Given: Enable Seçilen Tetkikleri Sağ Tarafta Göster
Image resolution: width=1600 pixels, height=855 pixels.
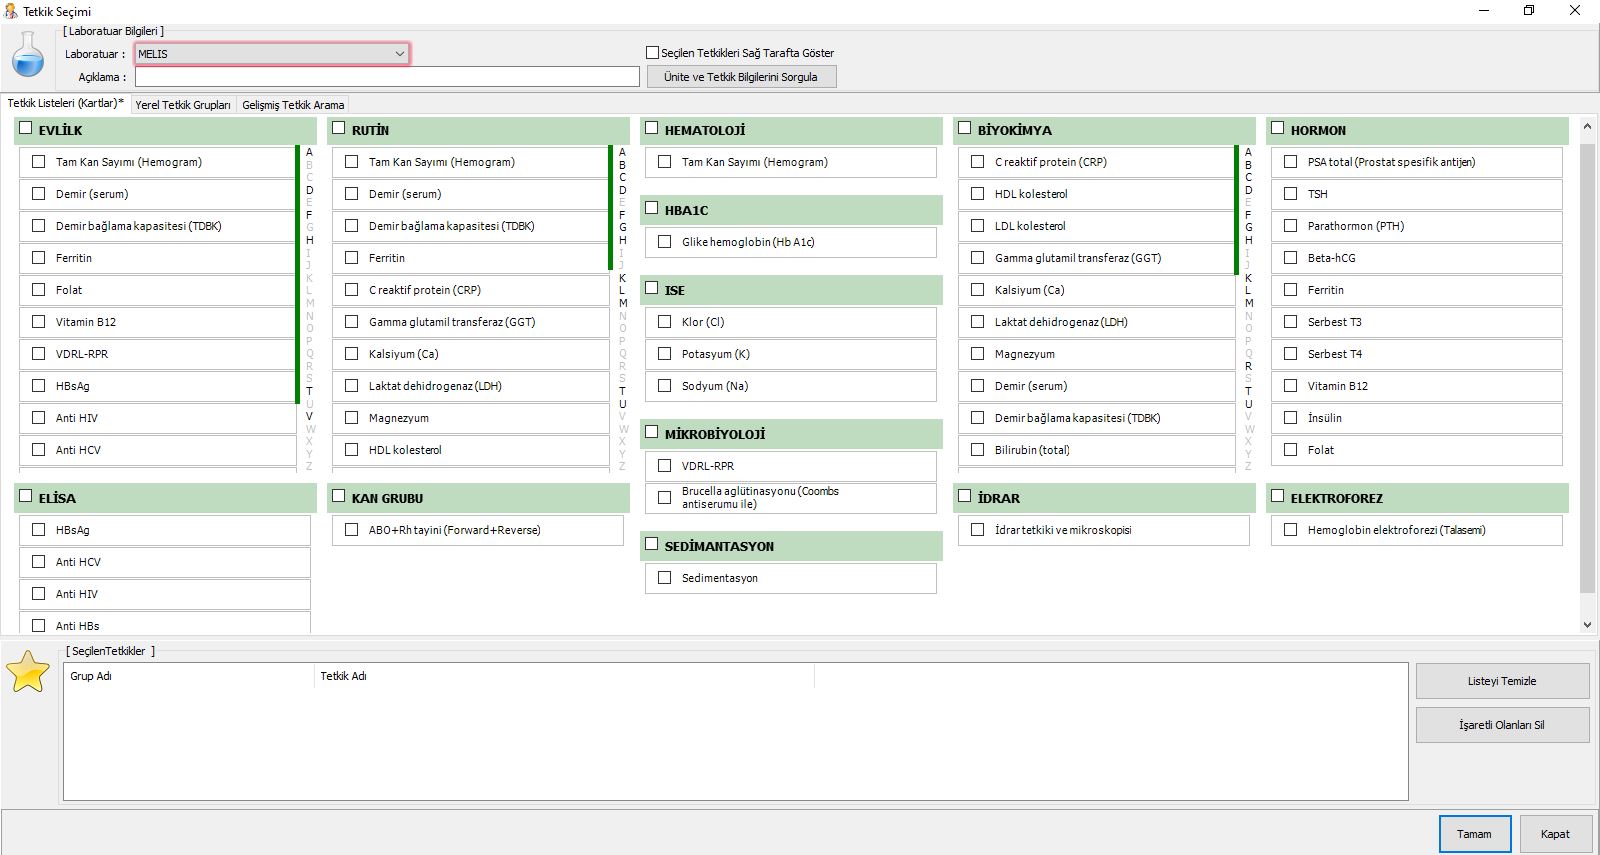Looking at the screenshot, I should (653, 53).
